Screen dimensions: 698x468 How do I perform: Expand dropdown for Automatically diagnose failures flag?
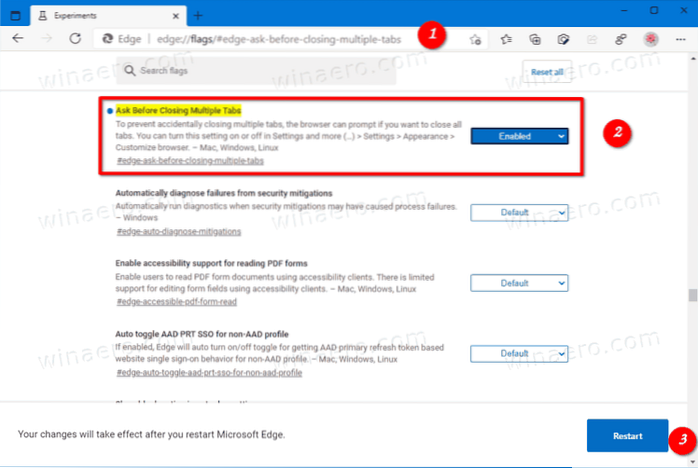pyautogui.click(x=519, y=212)
